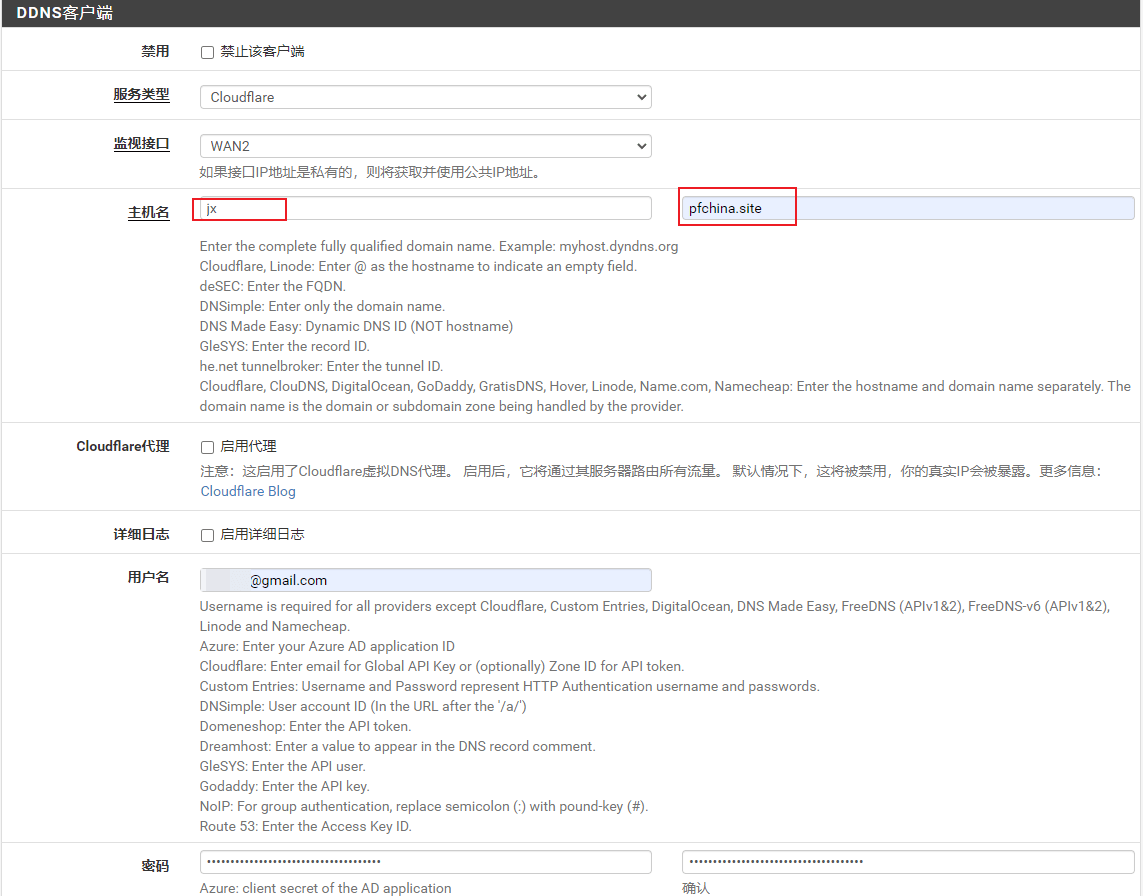Tick the 禁止该客户端 checkbox
Screen dimensions: 1143x896
pyautogui.click(x=208, y=52)
